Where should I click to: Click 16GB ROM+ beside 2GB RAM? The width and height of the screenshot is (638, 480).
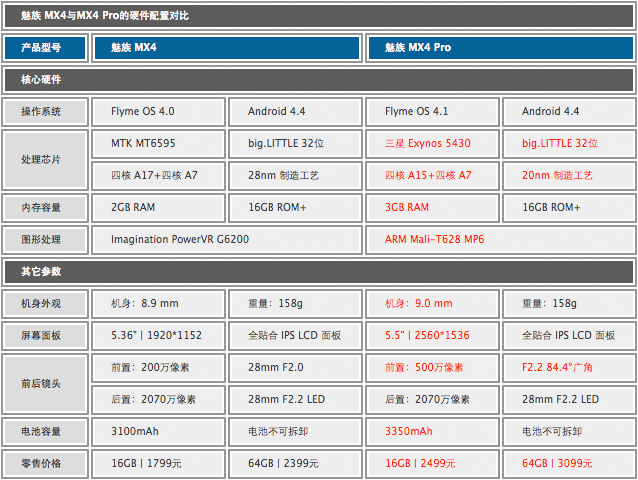pyautogui.click(x=295, y=207)
